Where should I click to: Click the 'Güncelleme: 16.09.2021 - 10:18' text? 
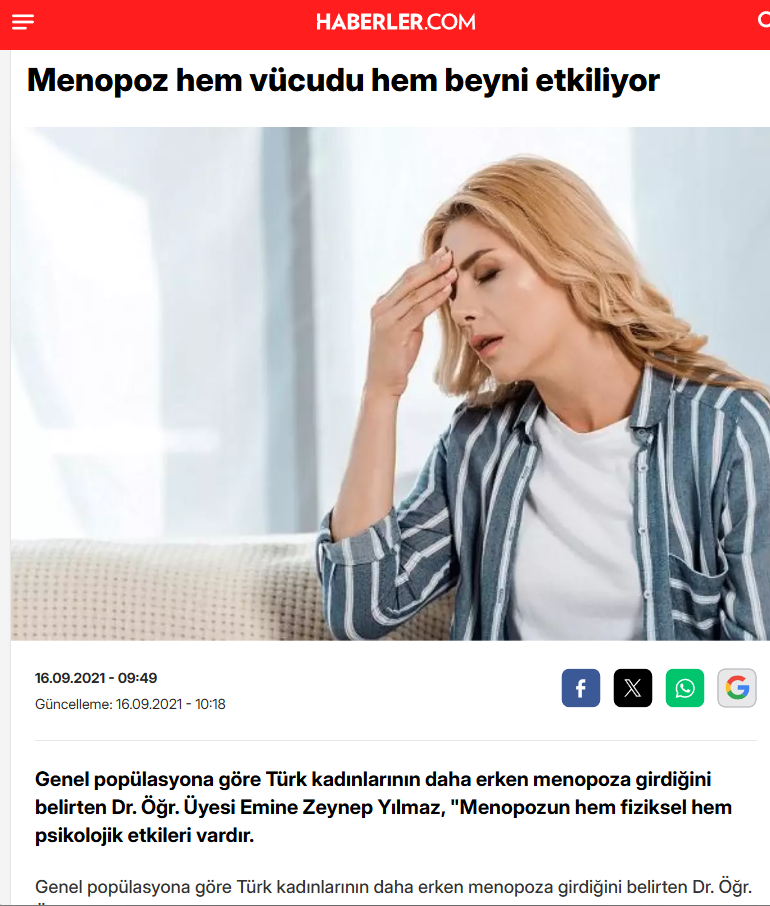pos(130,704)
